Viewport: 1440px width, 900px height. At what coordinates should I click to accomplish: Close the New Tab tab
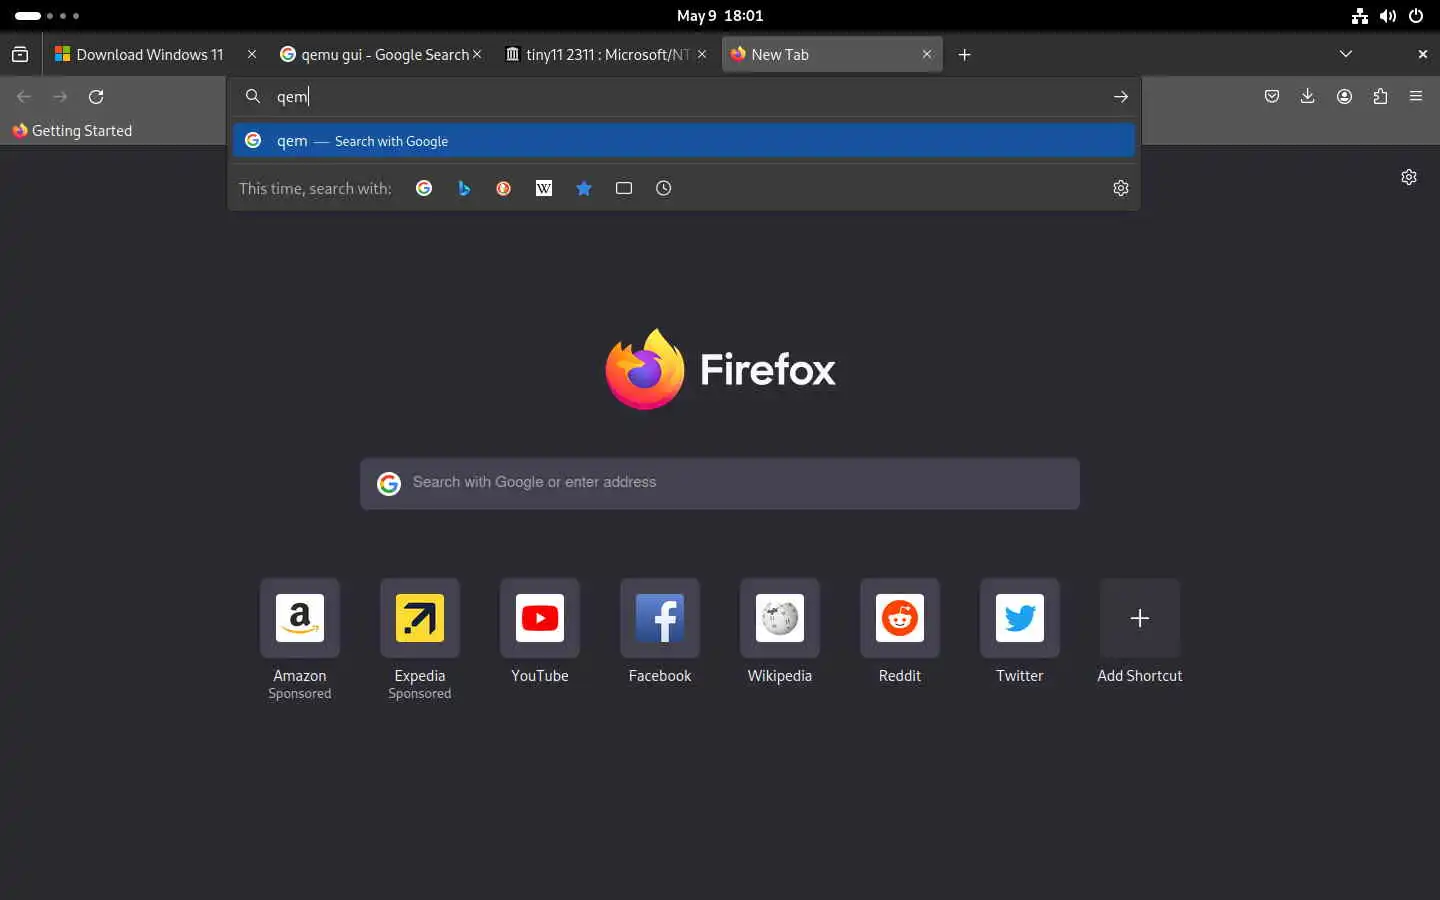(x=927, y=55)
